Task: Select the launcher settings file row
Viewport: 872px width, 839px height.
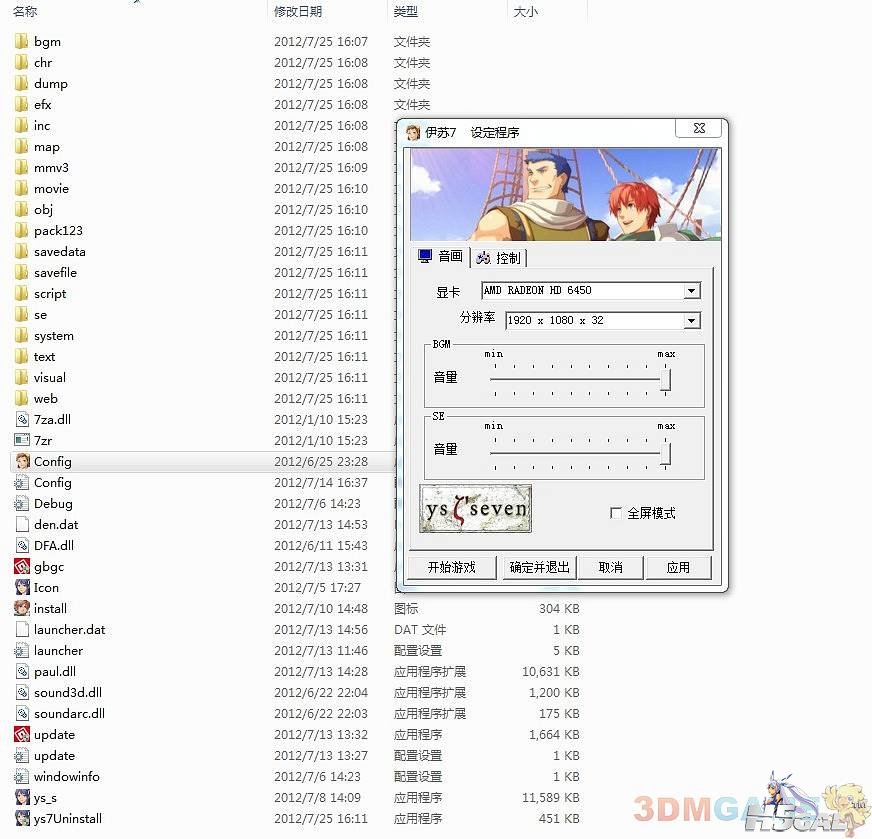Action: click(x=298, y=651)
